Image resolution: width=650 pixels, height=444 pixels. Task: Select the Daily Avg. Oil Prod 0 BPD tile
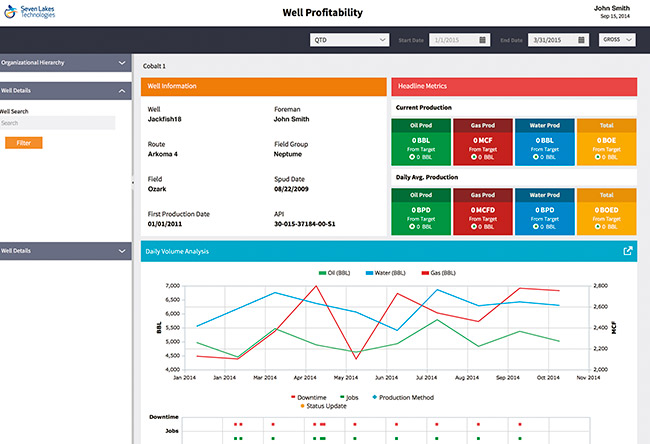[x=421, y=212]
